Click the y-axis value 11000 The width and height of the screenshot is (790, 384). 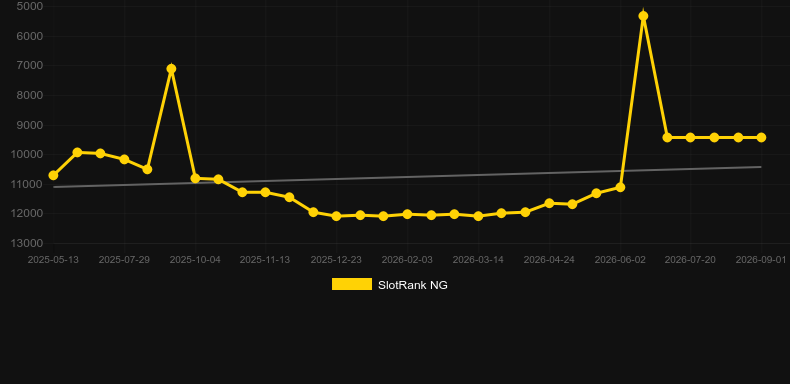pyautogui.click(x=27, y=184)
